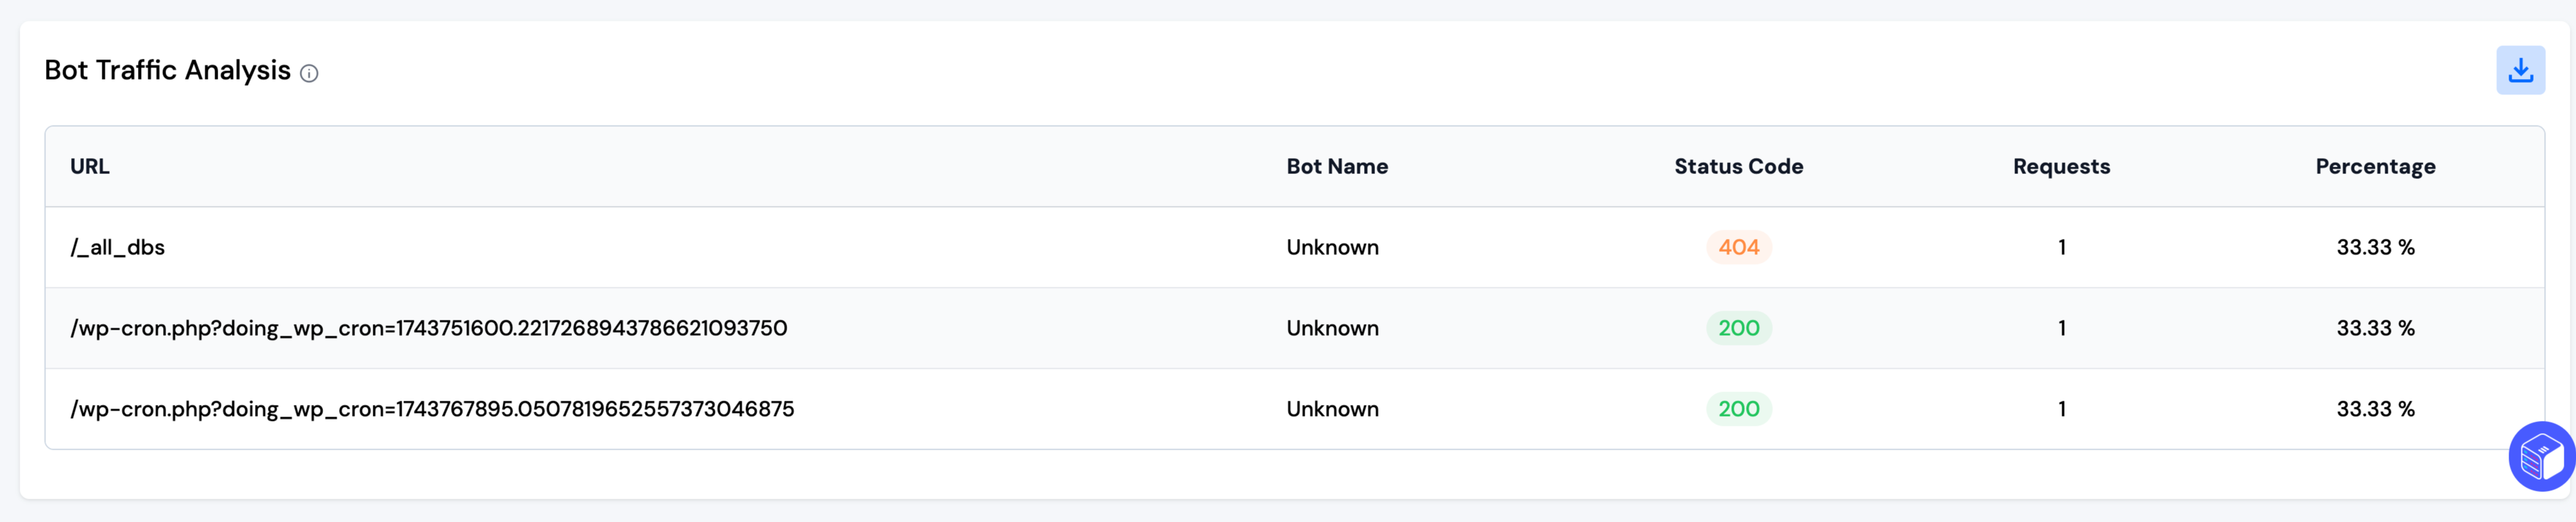Click Unknown bot name in the 046875 row
This screenshot has height=522, width=2576.
point(1332,409)
